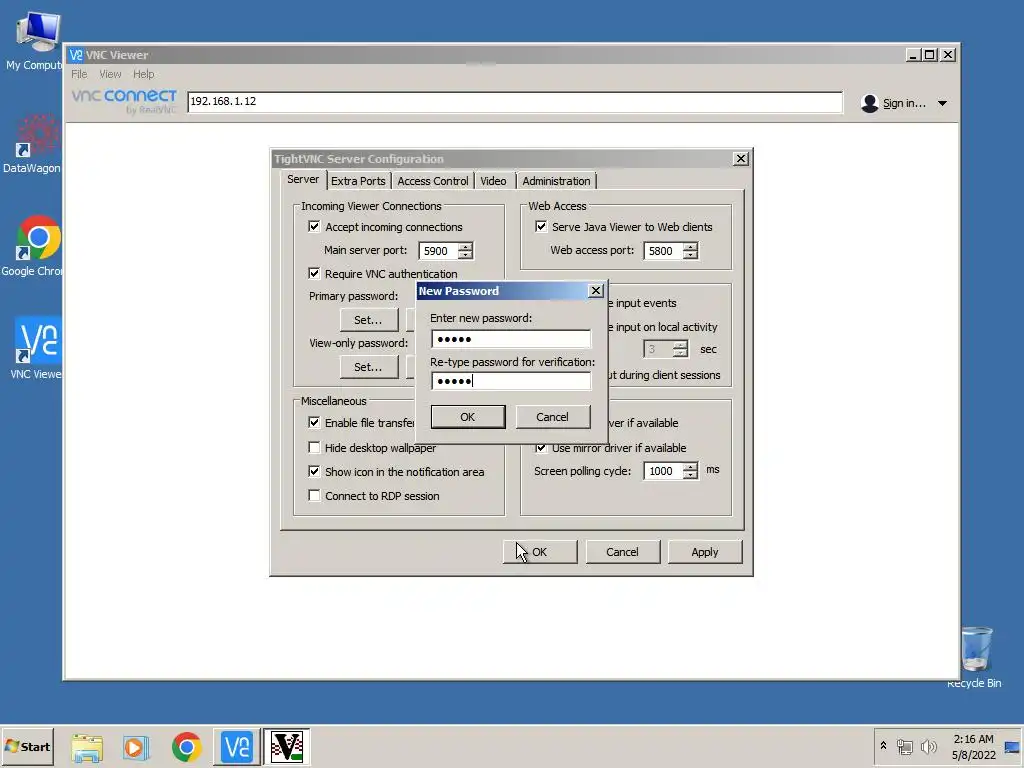Viewport: 1024px width, 768px height.
Task: Click Screen polling cycle value 1000
Action: coord(664,471)
